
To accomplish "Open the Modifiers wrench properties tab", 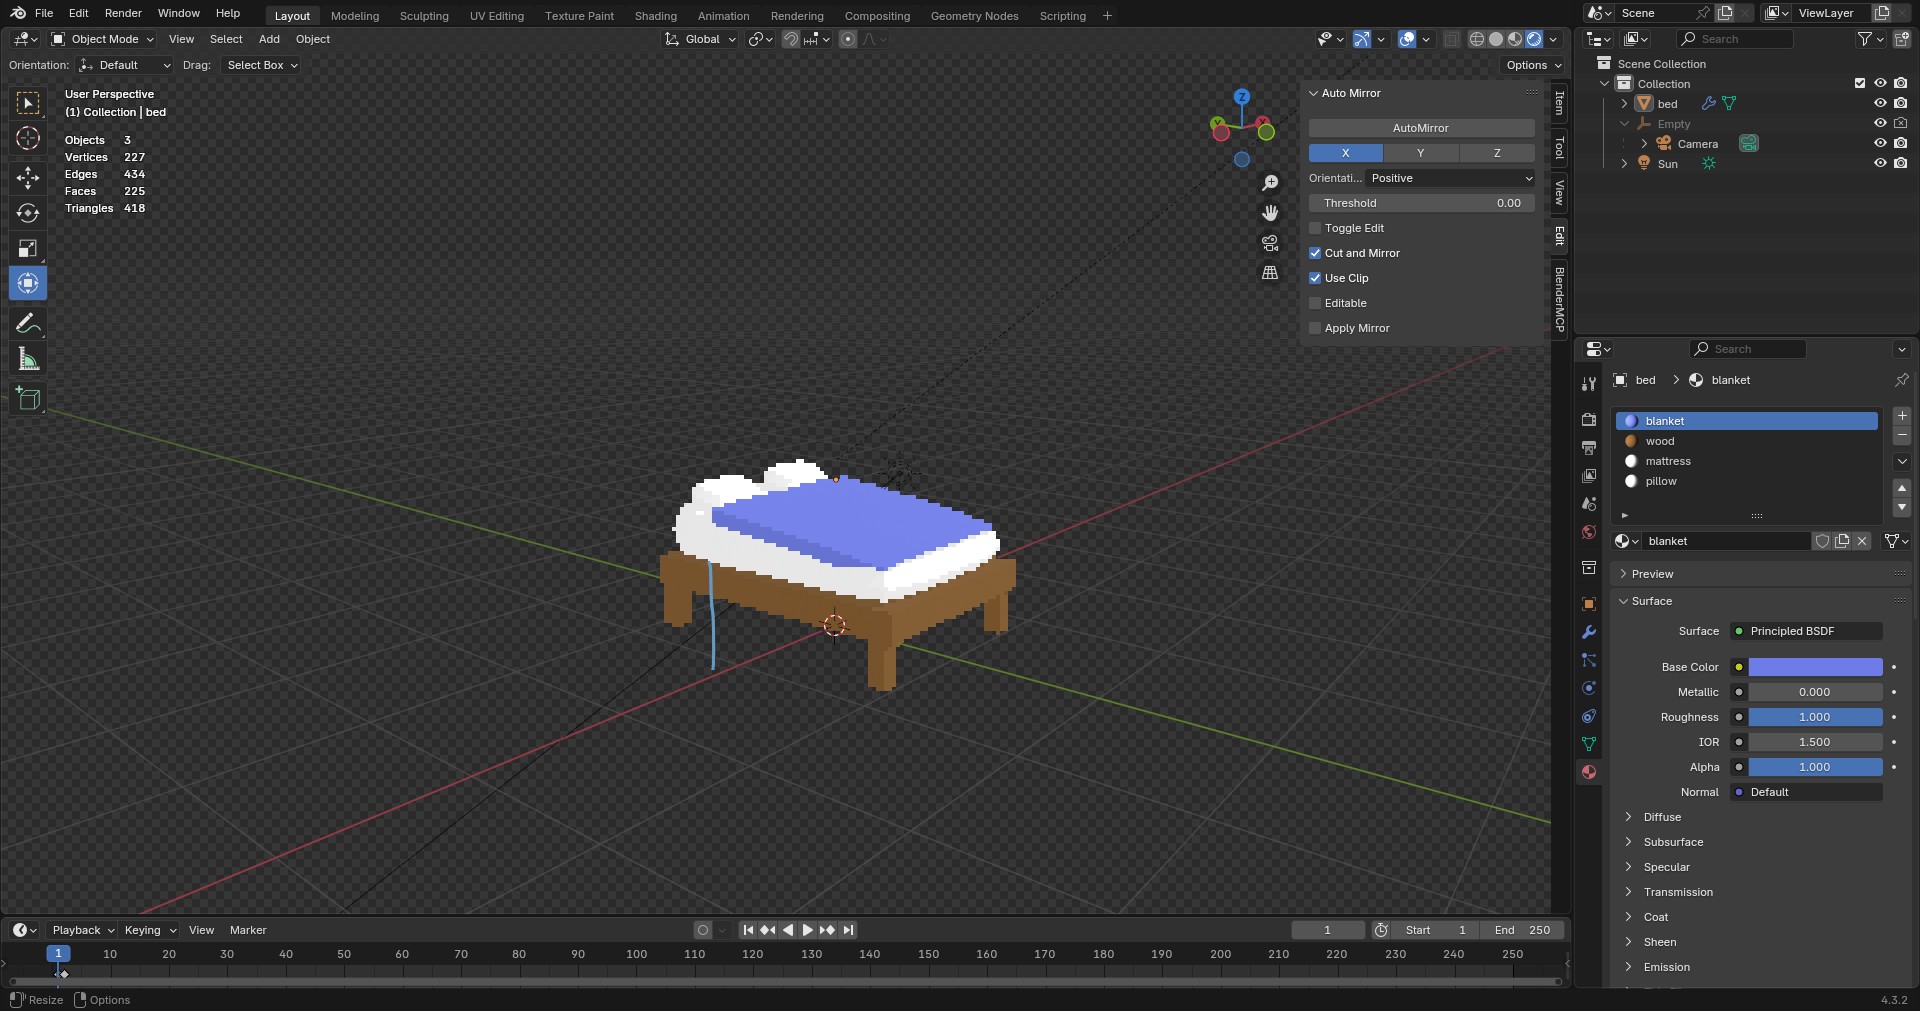I will 1589,632.
